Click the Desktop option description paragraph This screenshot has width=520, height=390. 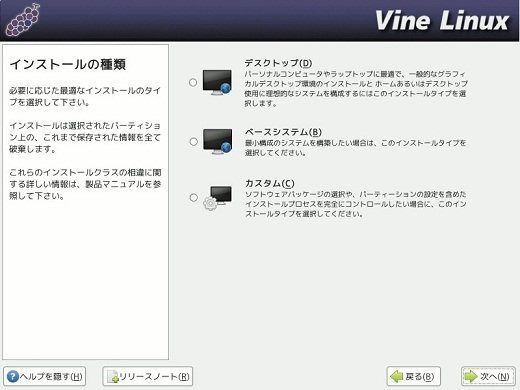(356, 88)
